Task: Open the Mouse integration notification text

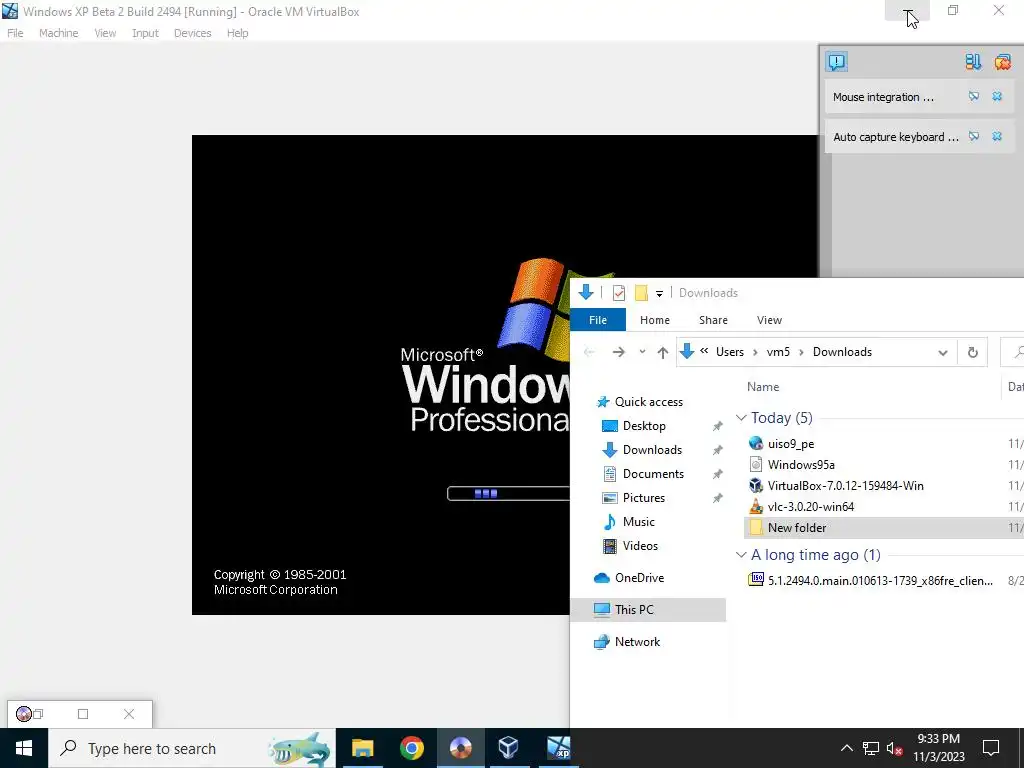Action: click(883, 97)
